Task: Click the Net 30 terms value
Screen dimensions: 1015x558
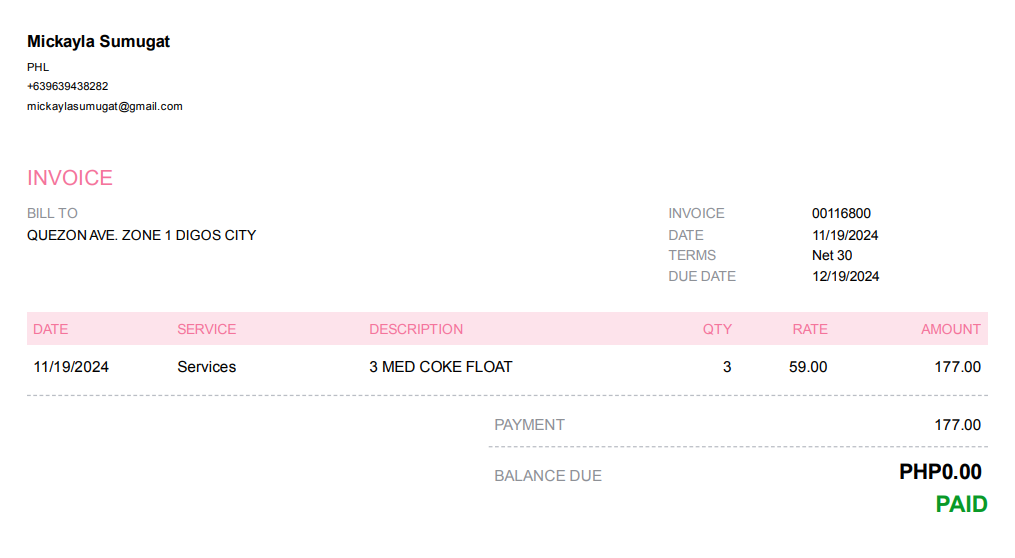Action: click(x=832, y=255)
